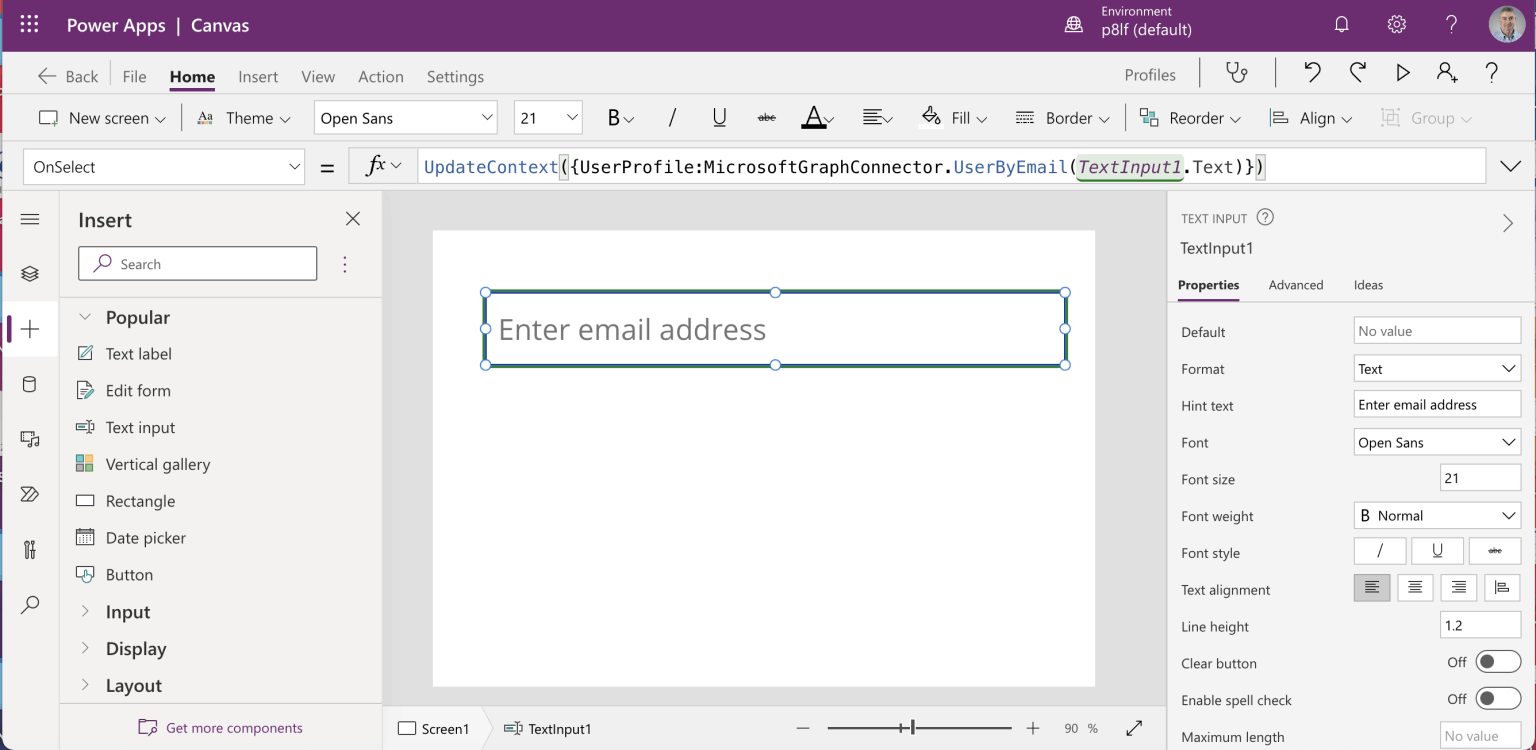
Task: Click the header help question mark
Action: 1452,25
